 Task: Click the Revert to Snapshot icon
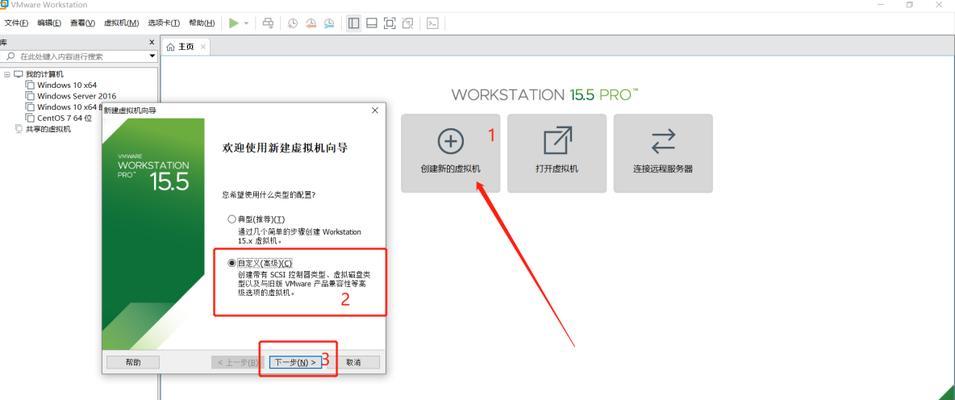[311, 23]
